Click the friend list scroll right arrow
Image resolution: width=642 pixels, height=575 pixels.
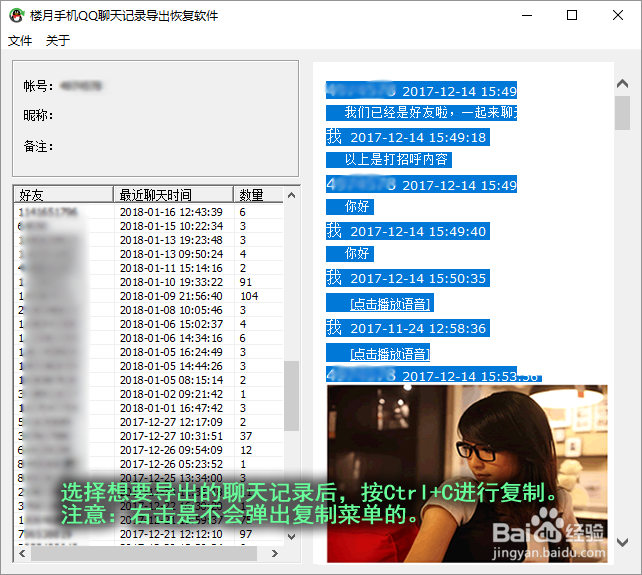tap(275, 554)
